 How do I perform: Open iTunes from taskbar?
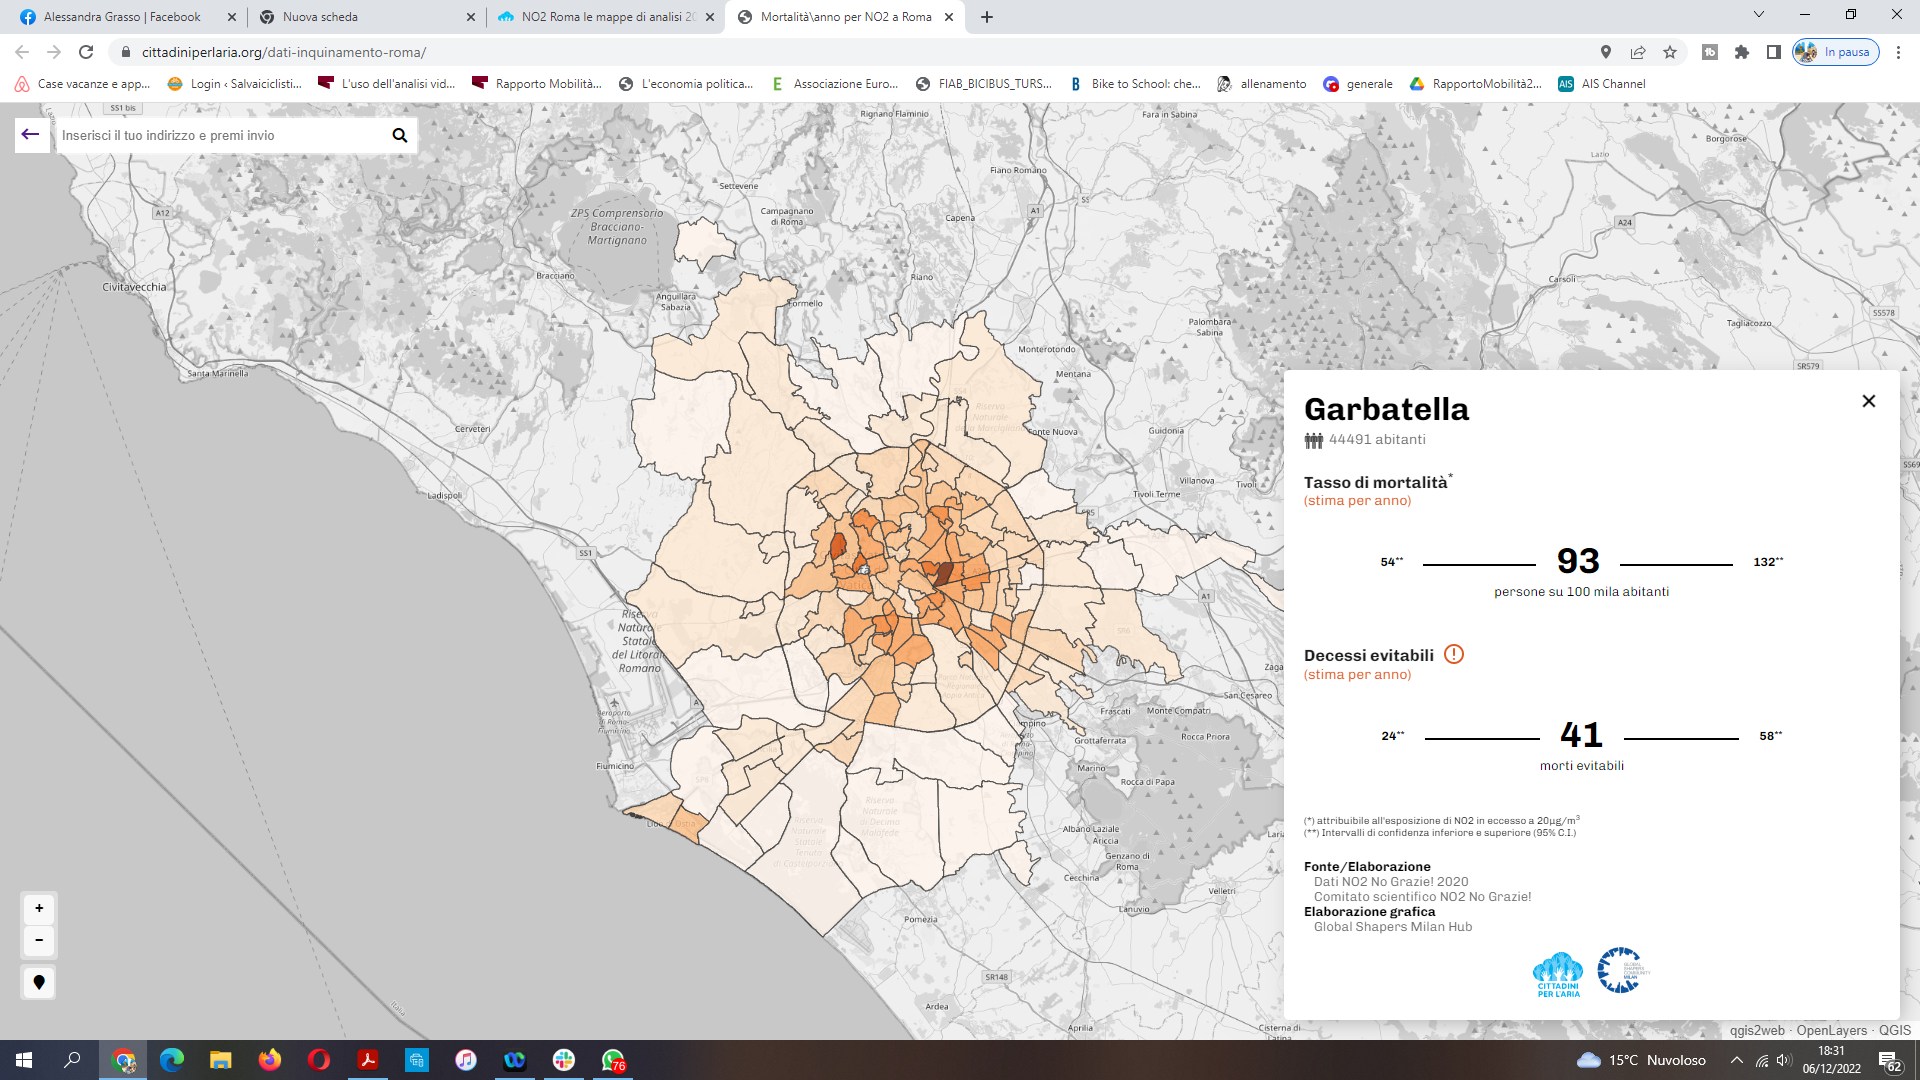[x=466, y=1060]
